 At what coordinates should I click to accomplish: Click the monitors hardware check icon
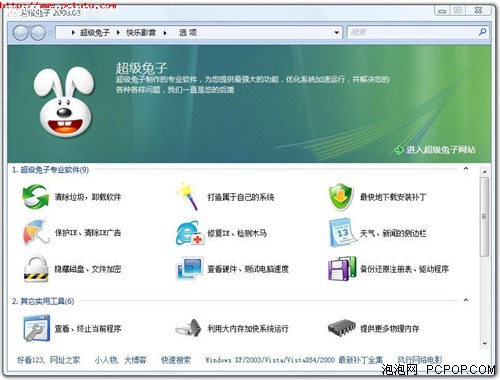(x=189, y=268)
